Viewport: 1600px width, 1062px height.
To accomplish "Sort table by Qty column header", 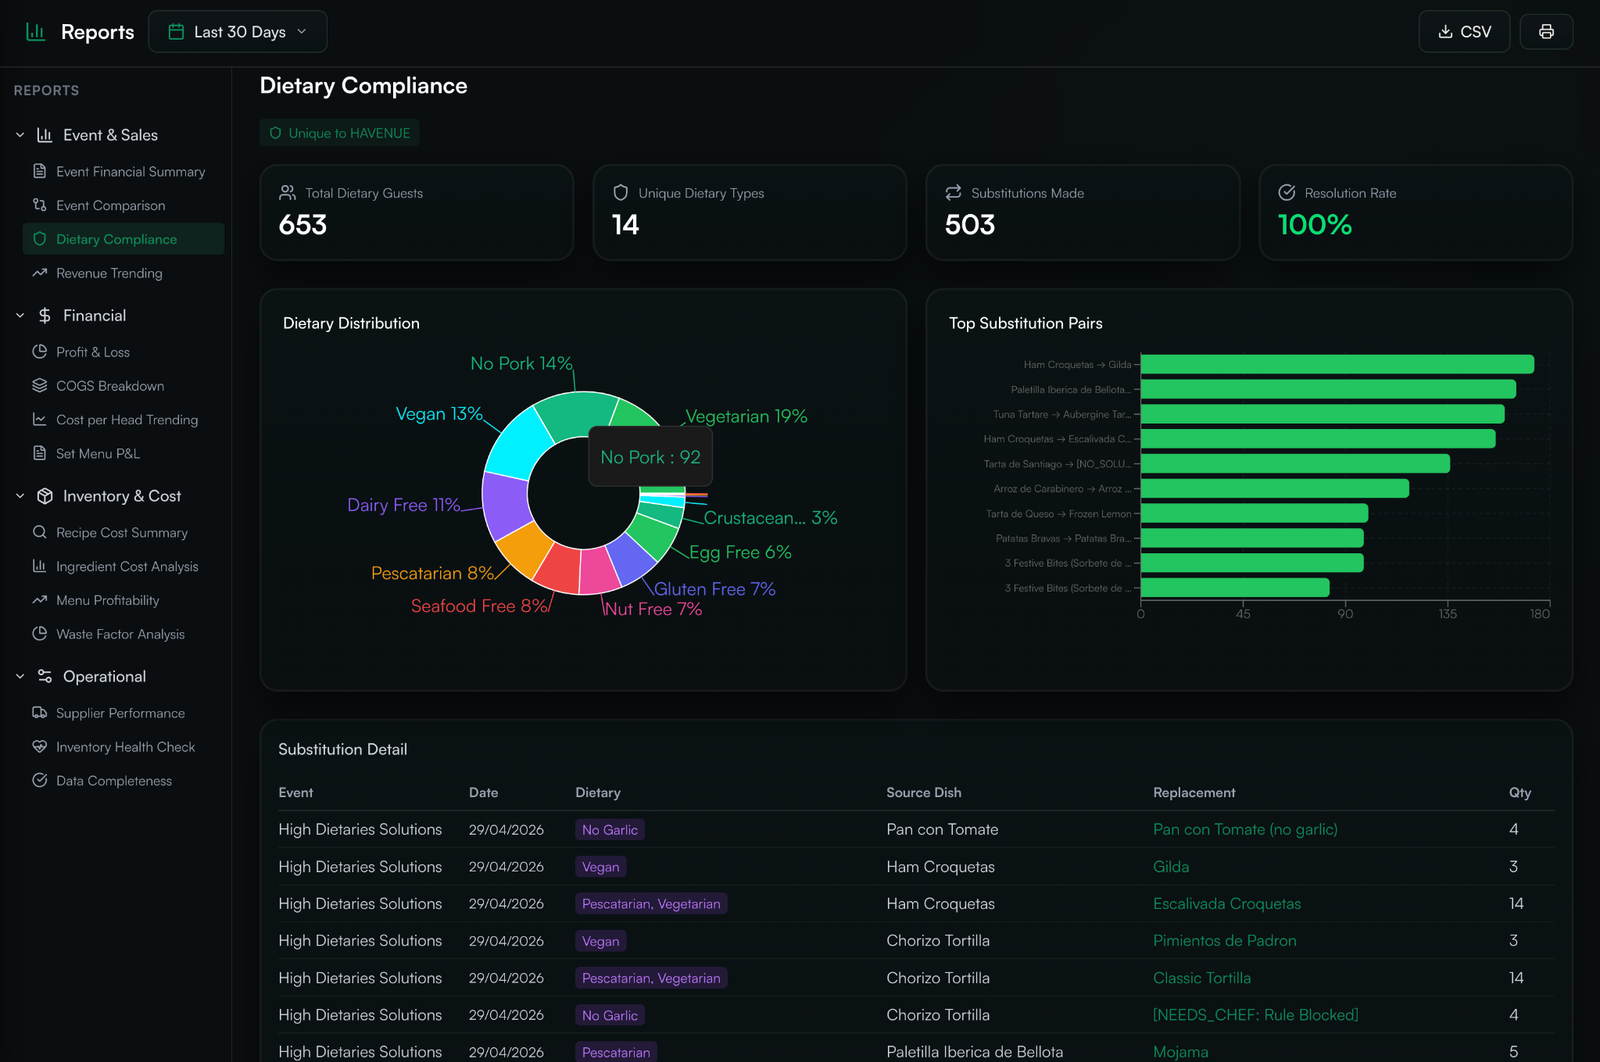I will click(x=1520, y=793).
